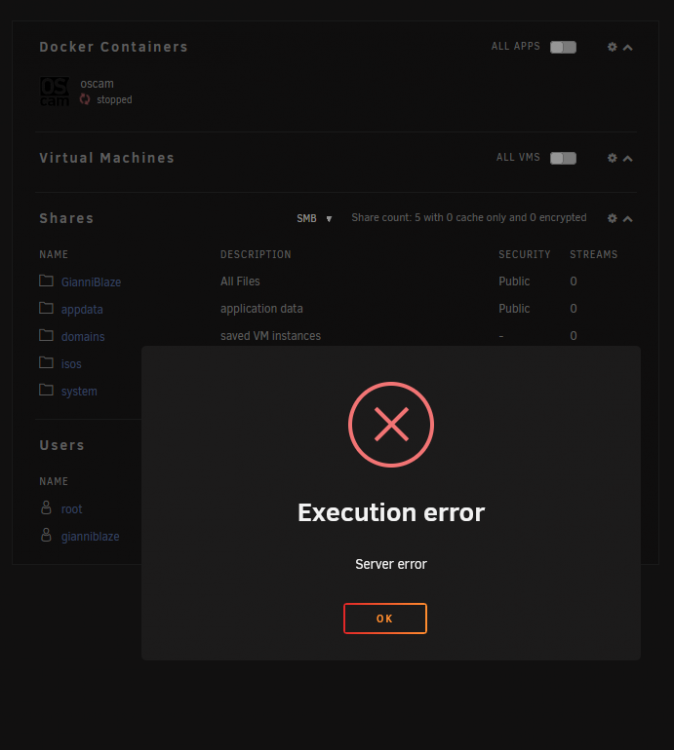This screenshot has height=750, width=674.
Task: Click the STREAMS column header
Action: 594,254
